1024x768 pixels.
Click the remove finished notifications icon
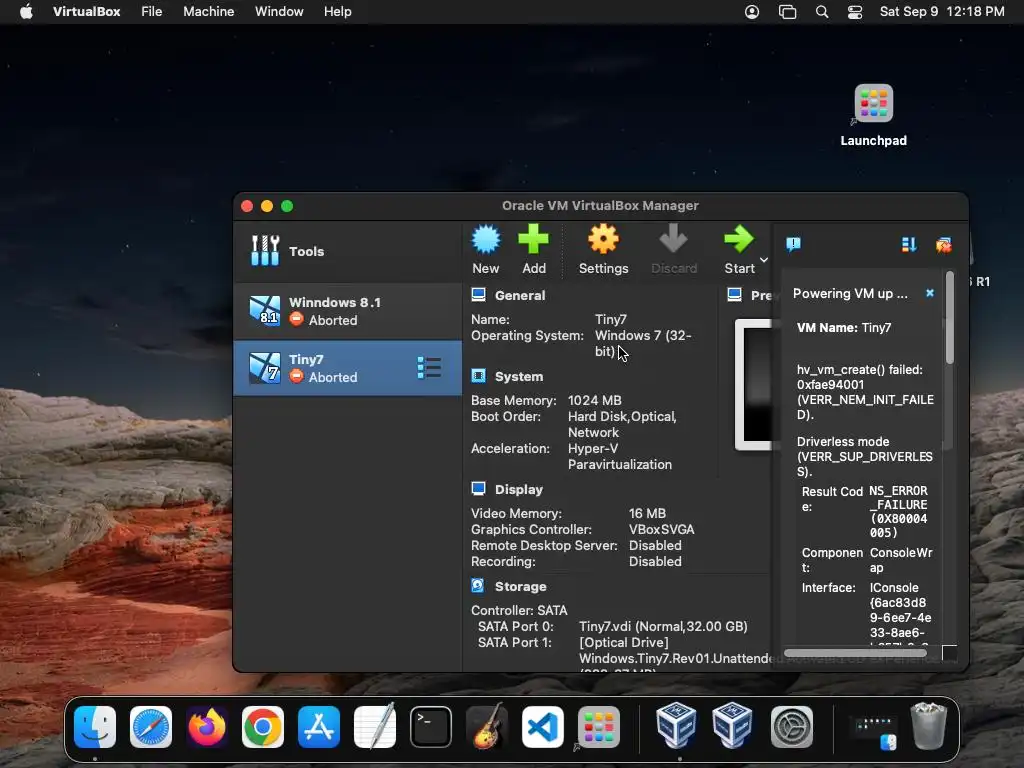[x=944, y=245]
